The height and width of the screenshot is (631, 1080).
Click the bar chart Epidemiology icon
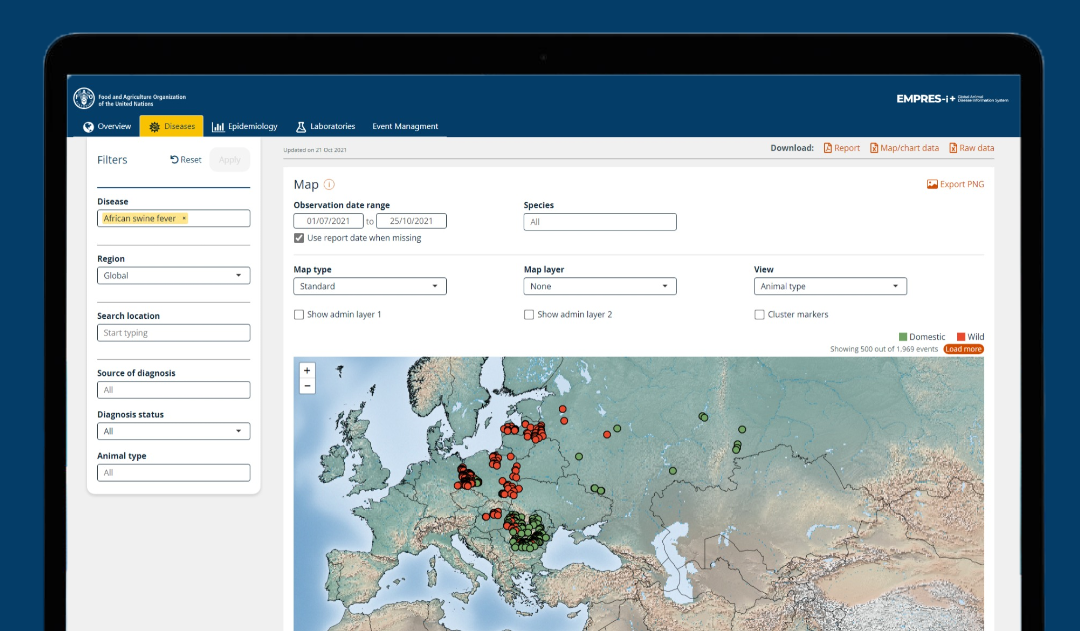[218, 127]
